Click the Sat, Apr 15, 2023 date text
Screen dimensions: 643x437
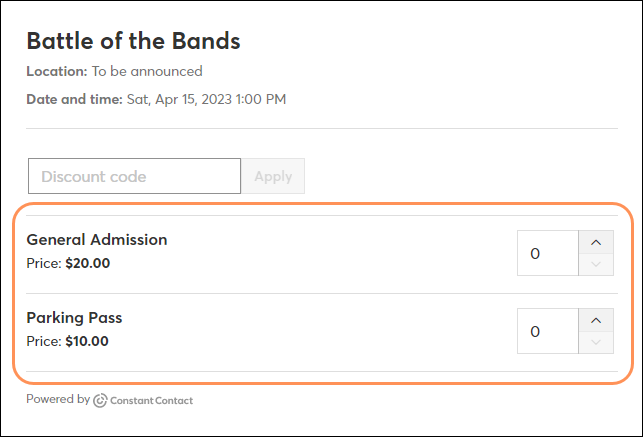[179, 100]
